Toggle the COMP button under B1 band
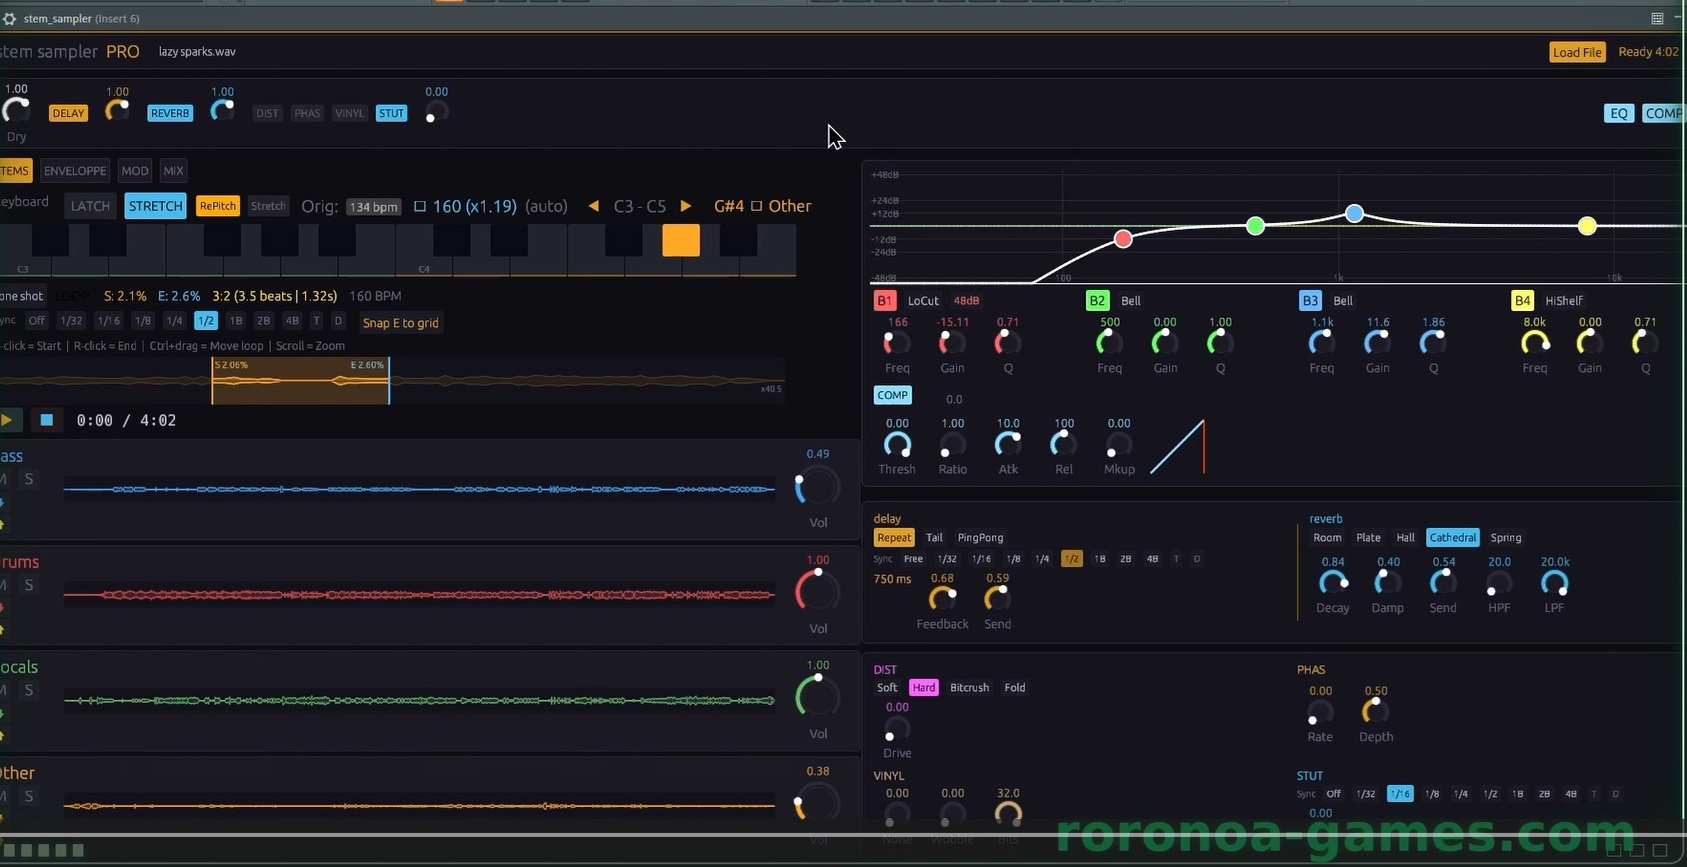Screen dimensions: 1687x867 892,395
